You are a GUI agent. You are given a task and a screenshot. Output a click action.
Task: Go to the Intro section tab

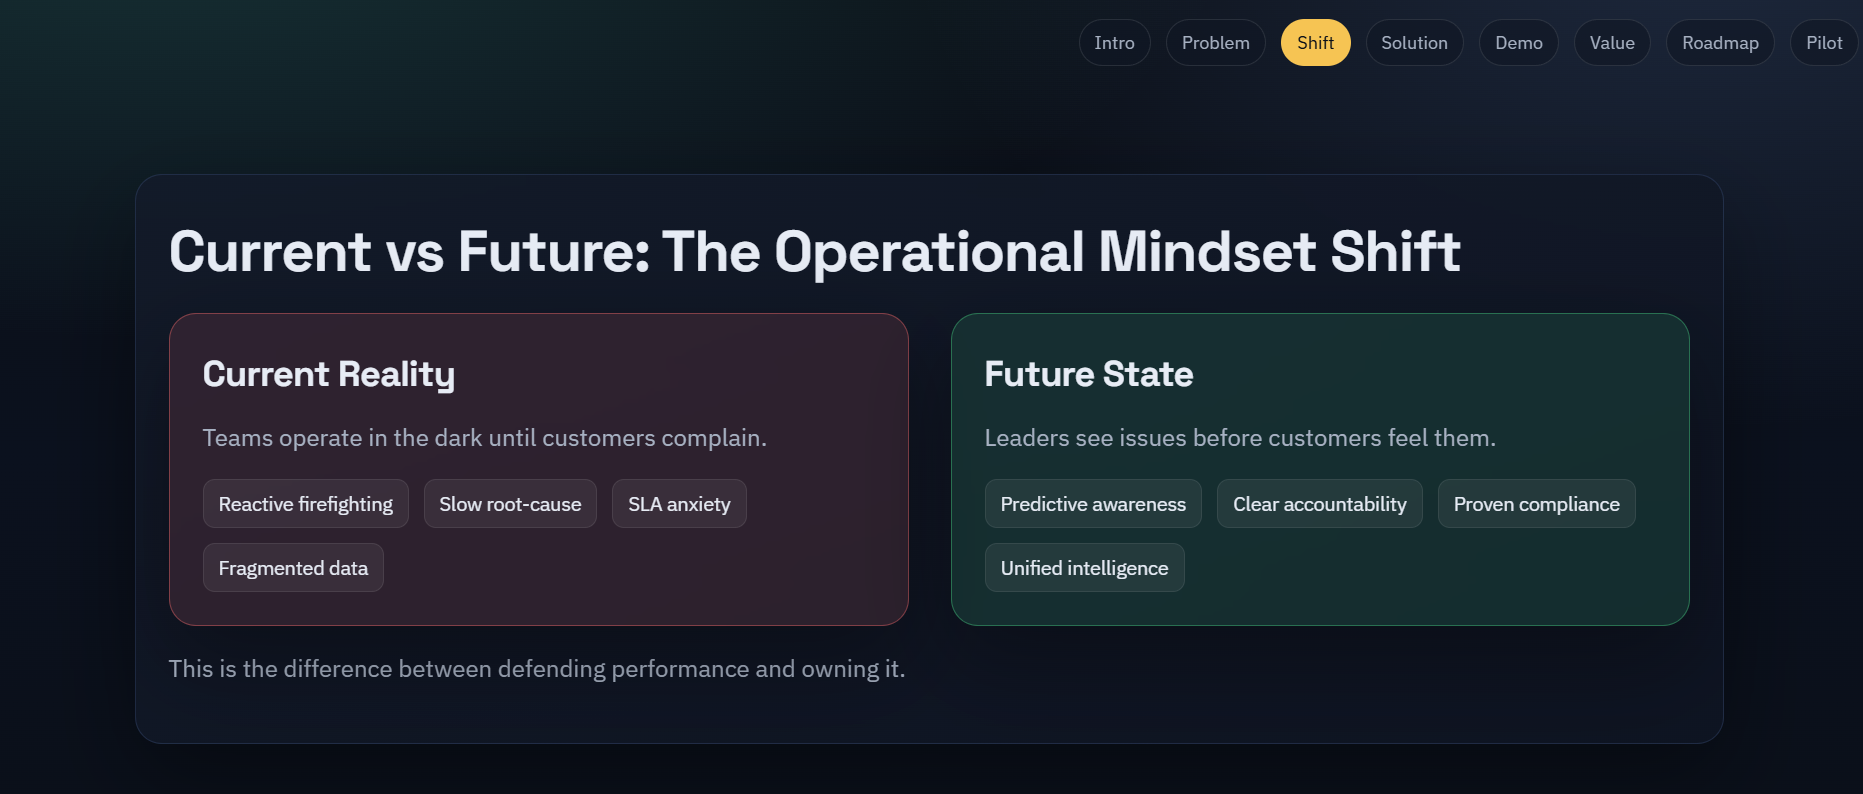(x=1114, y=43)
